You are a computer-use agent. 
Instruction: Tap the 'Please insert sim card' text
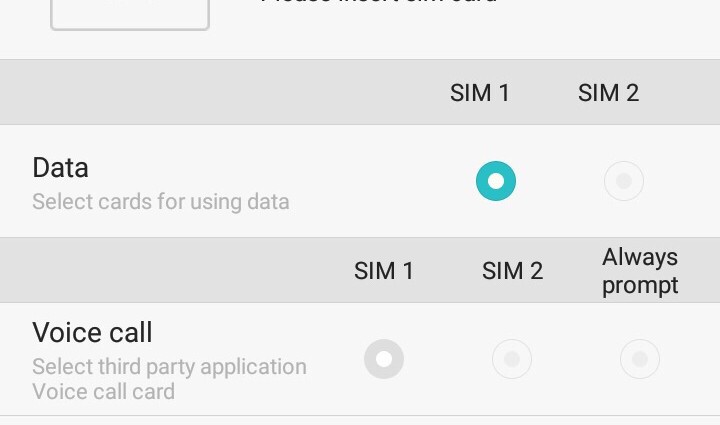coord(380,4)
